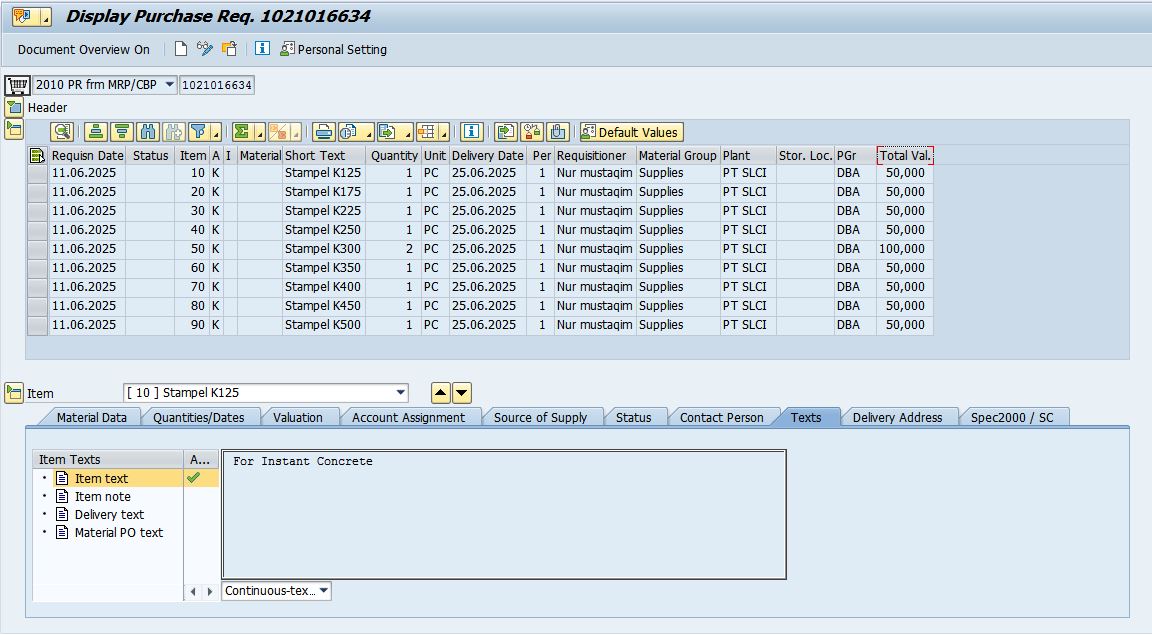Switch to the Valuation tab

click(x=298, y=417)
